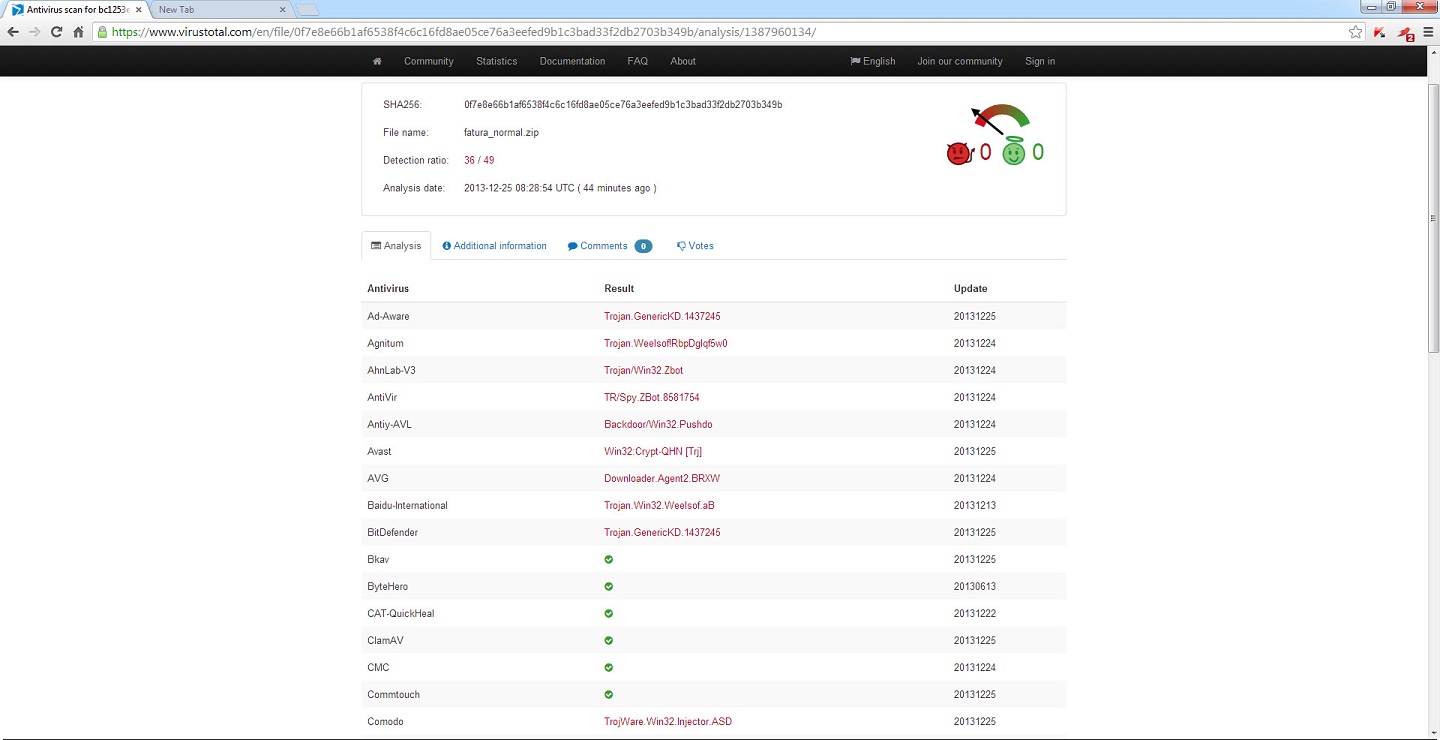The width and height of the screenshot is (1440, 740).
Task: Click the Kaspersky extension icon
Action: coord(1380,32)
